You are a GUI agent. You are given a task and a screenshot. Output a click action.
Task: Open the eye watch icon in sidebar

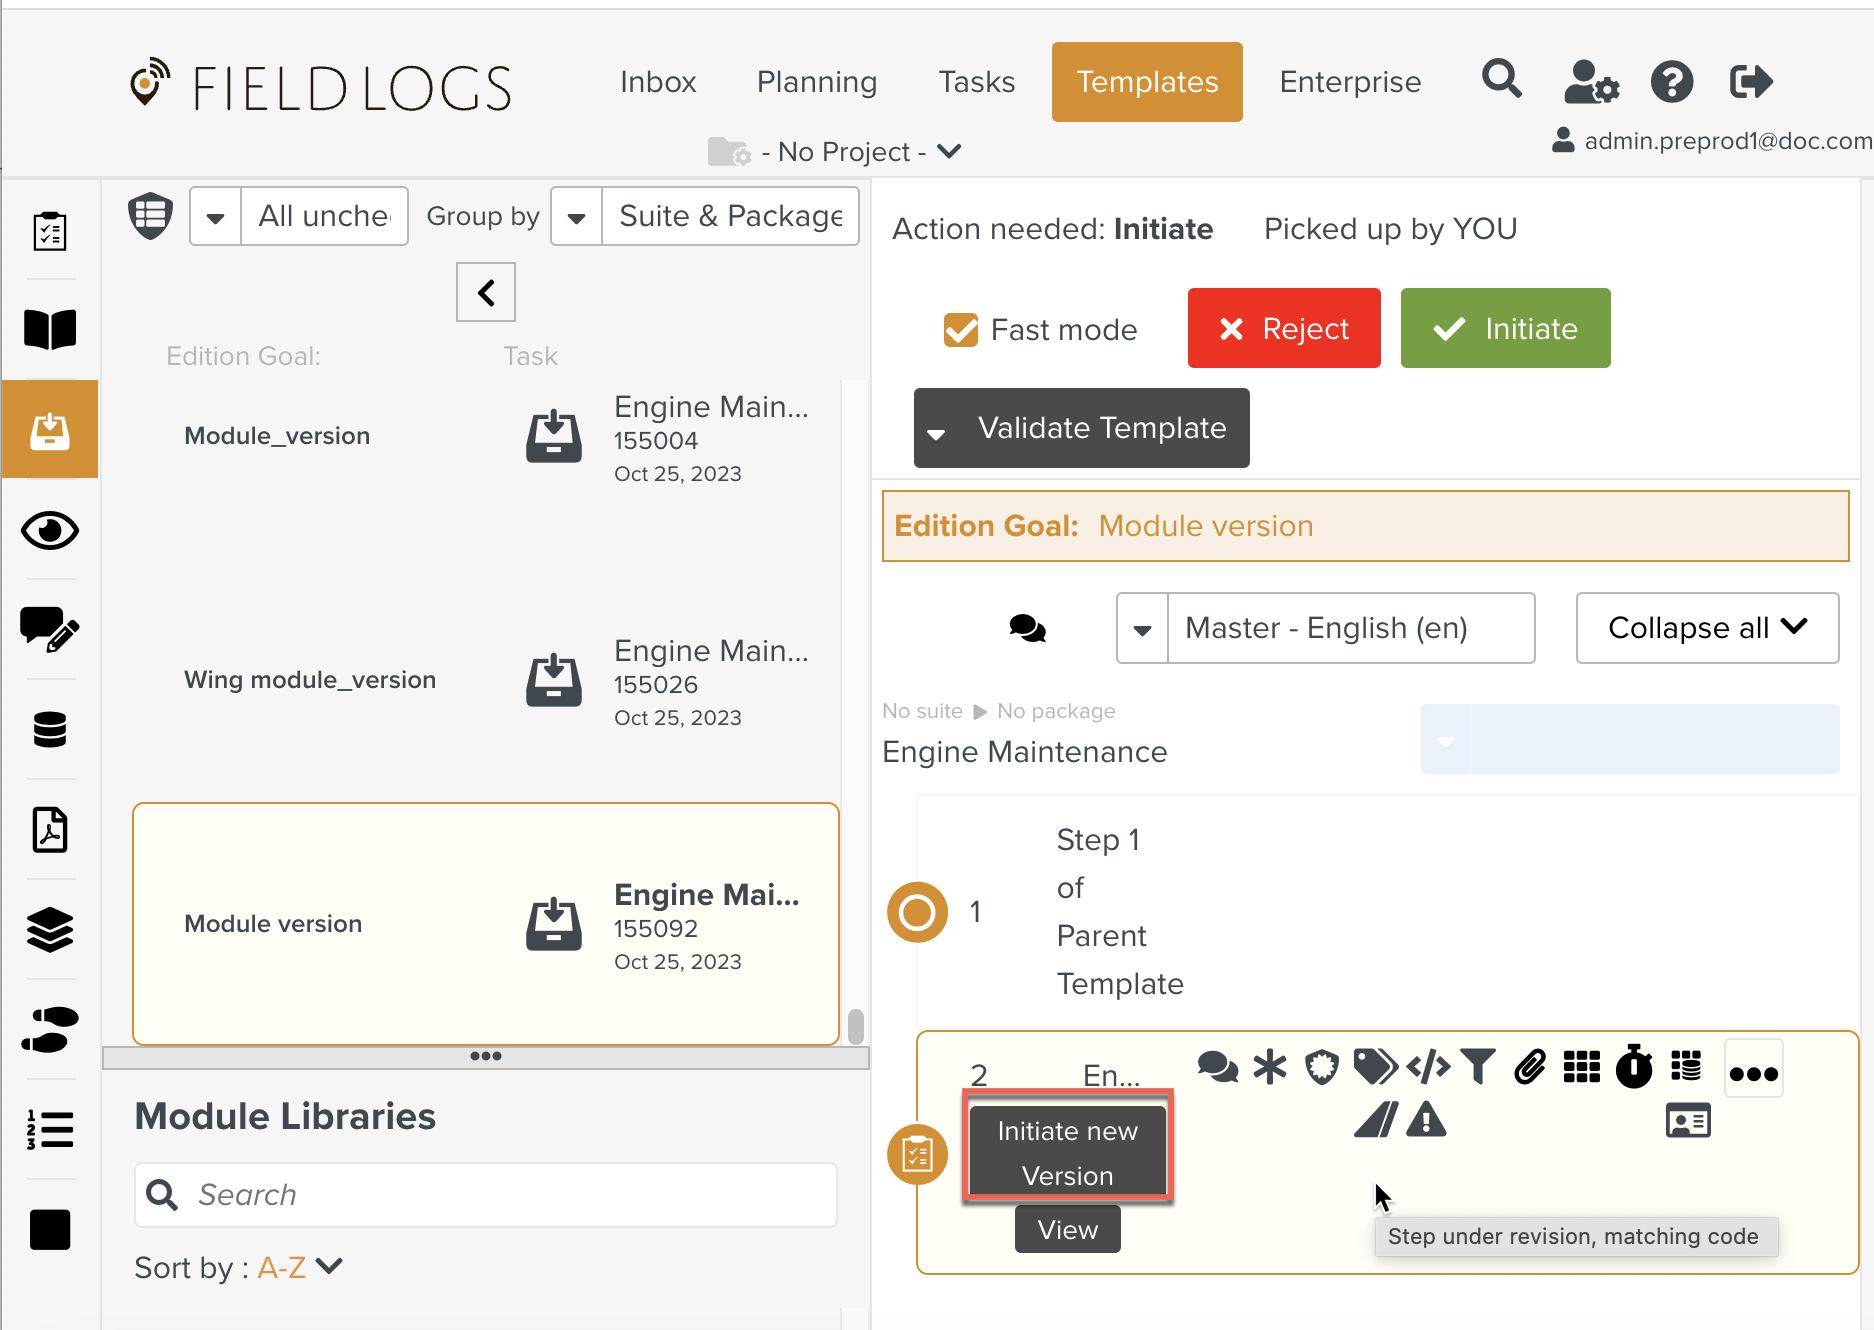(x=50, y=531)
